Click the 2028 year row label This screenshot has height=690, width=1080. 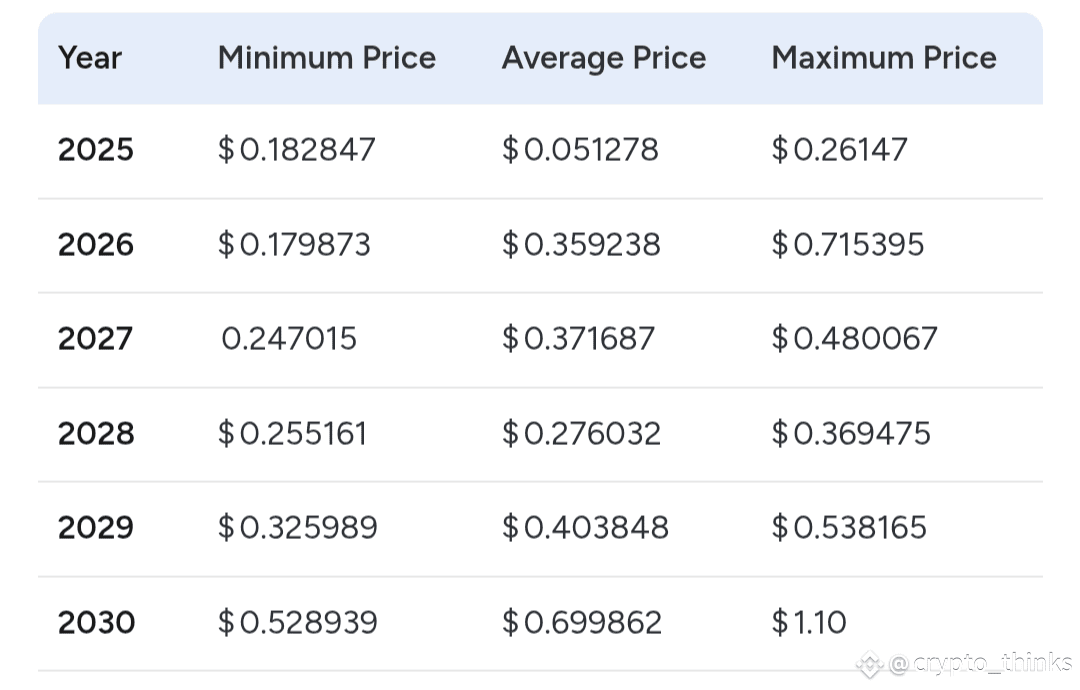96,433
